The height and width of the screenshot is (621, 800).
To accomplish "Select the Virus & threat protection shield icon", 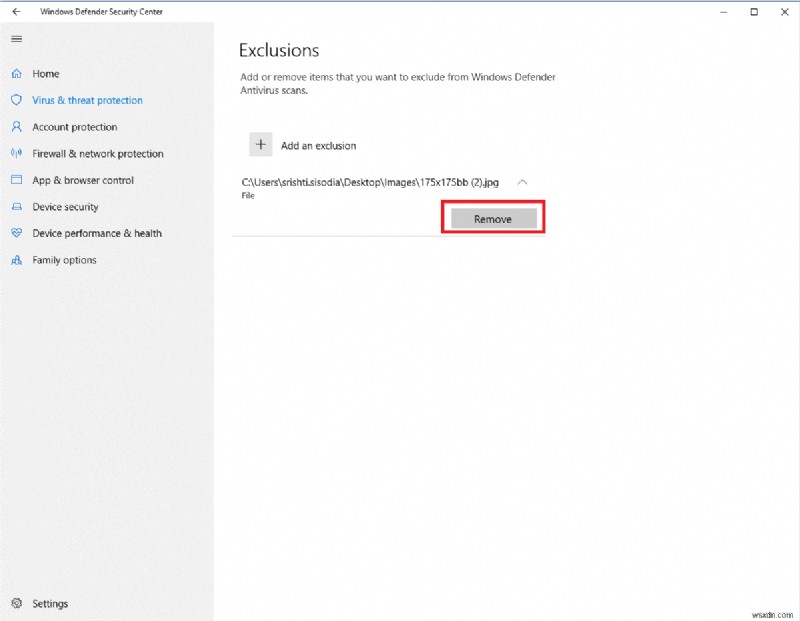I will point(16,100).
